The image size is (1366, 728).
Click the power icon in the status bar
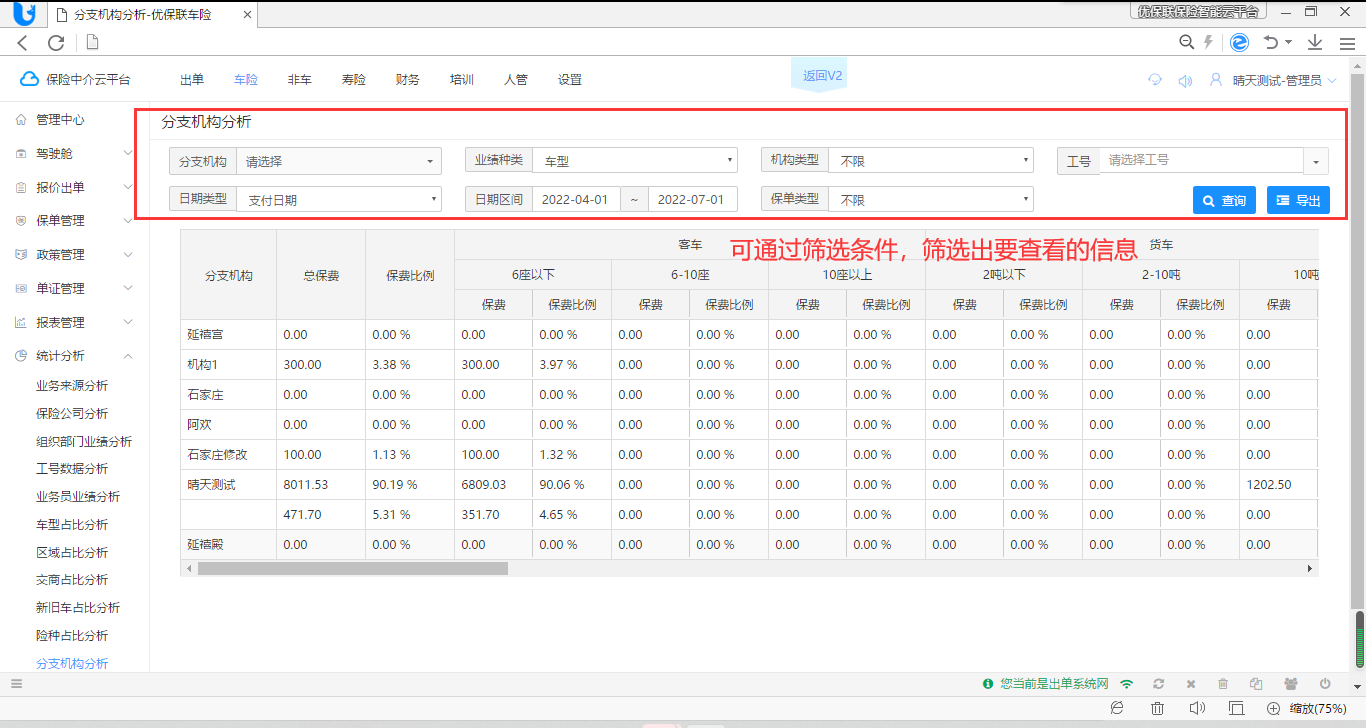1325,684
